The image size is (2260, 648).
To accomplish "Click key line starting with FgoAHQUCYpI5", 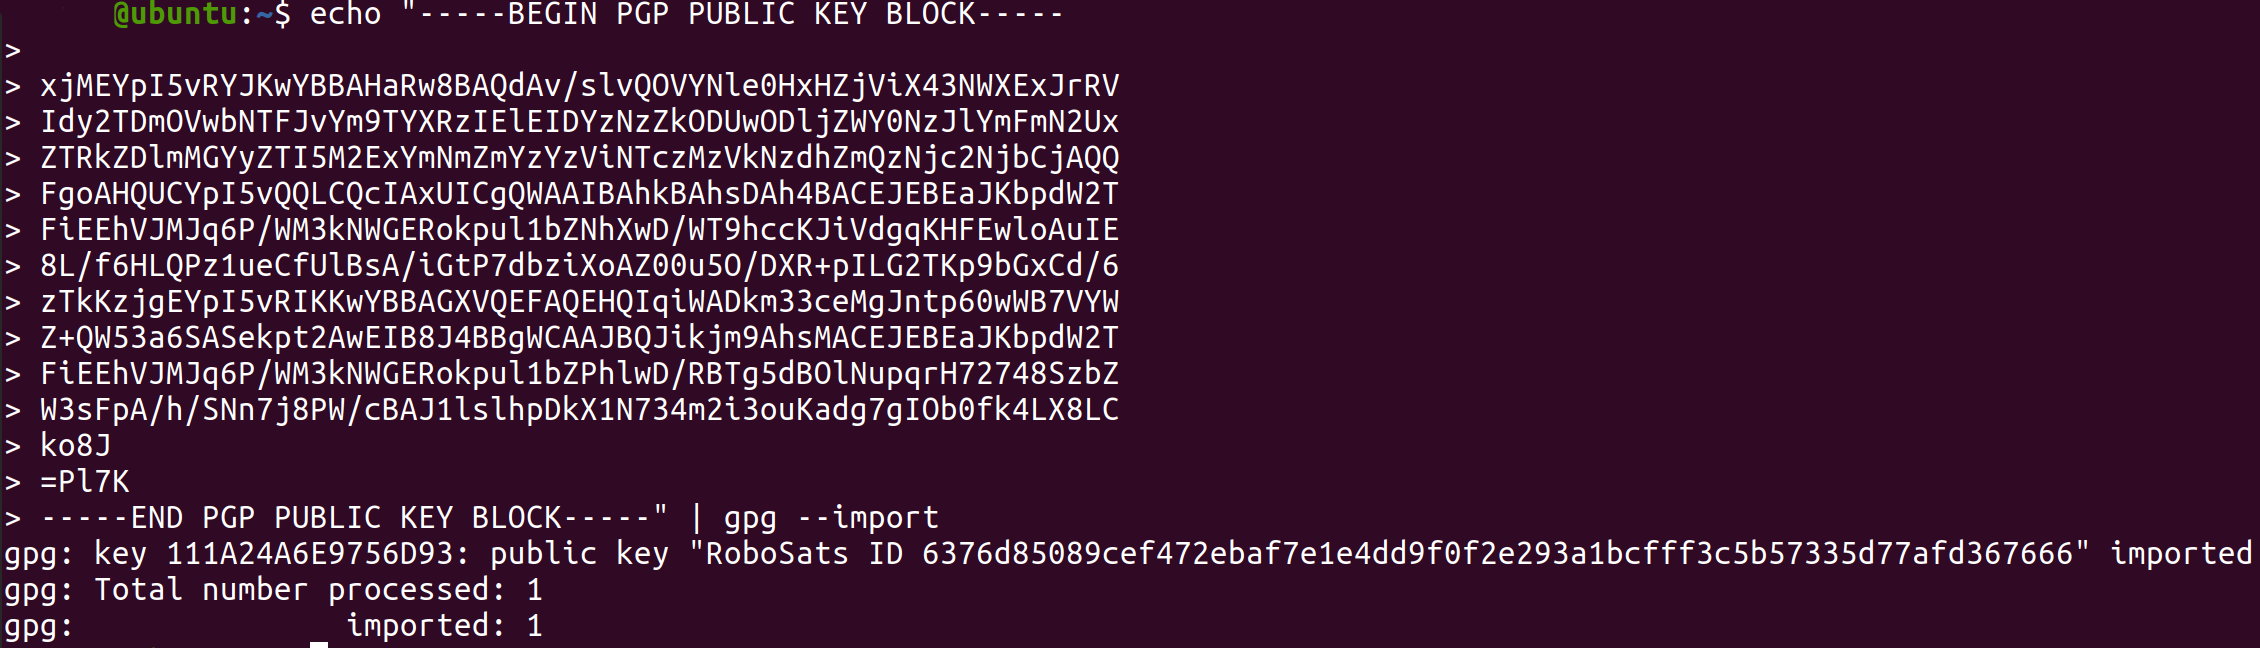I will [579, 194].
